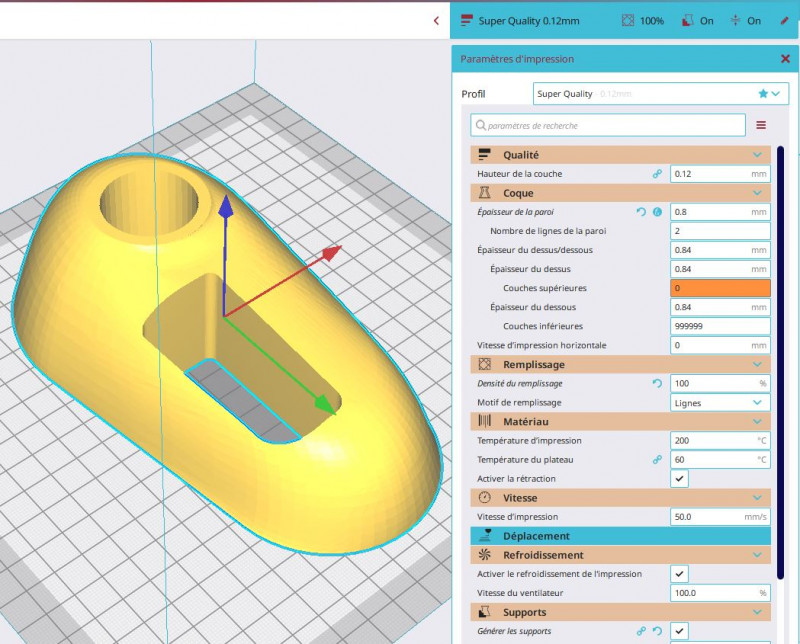Click the link icon beside Température du plateau

pyautogui.click(x=657, y=460)
